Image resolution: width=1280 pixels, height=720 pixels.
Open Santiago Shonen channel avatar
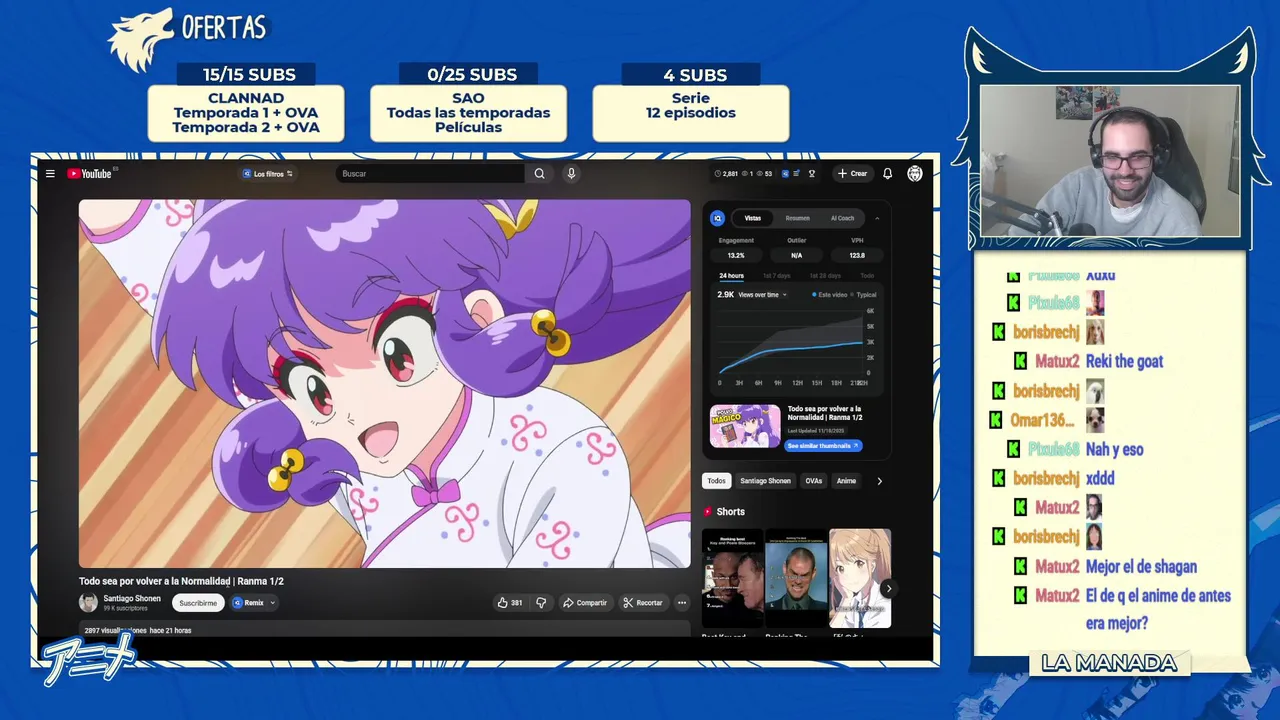pyautogui.click(x=88, y=602)
